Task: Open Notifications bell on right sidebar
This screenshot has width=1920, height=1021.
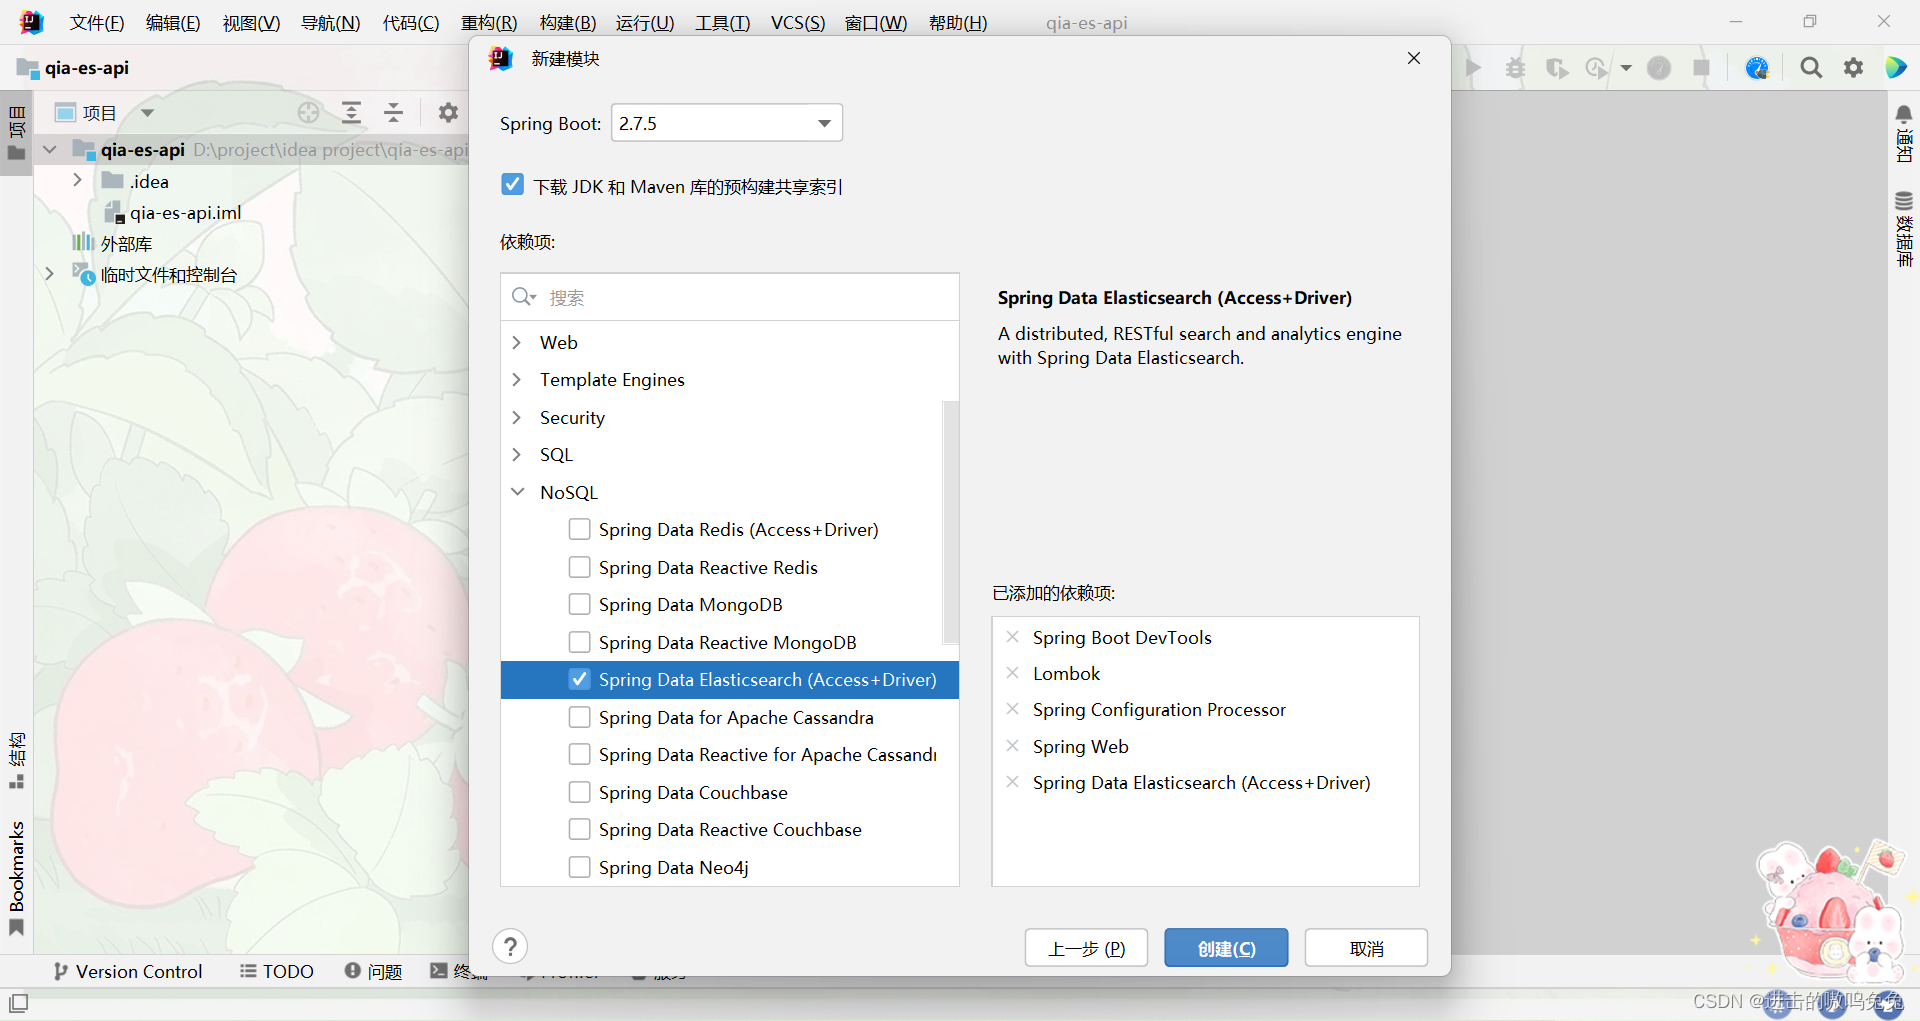Action: coord(1904,134)
